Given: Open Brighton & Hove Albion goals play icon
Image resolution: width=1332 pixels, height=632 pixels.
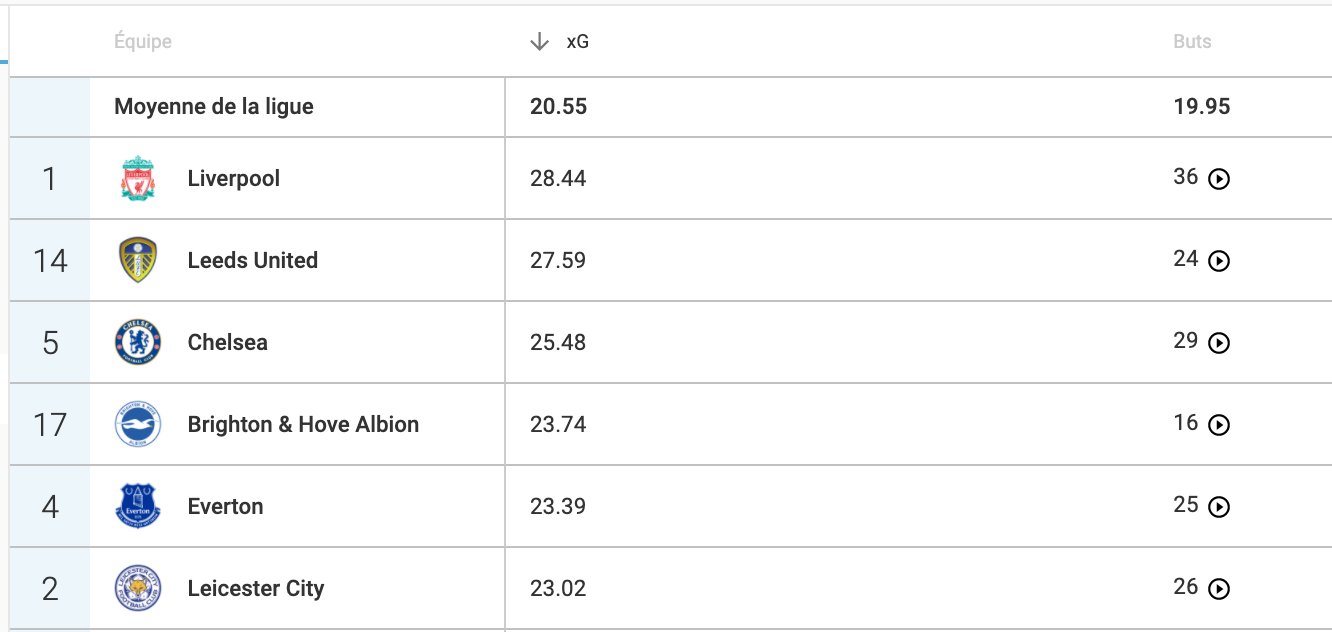Looking at the screenshot, I should pyautogui.click(x=1219, y=426).
